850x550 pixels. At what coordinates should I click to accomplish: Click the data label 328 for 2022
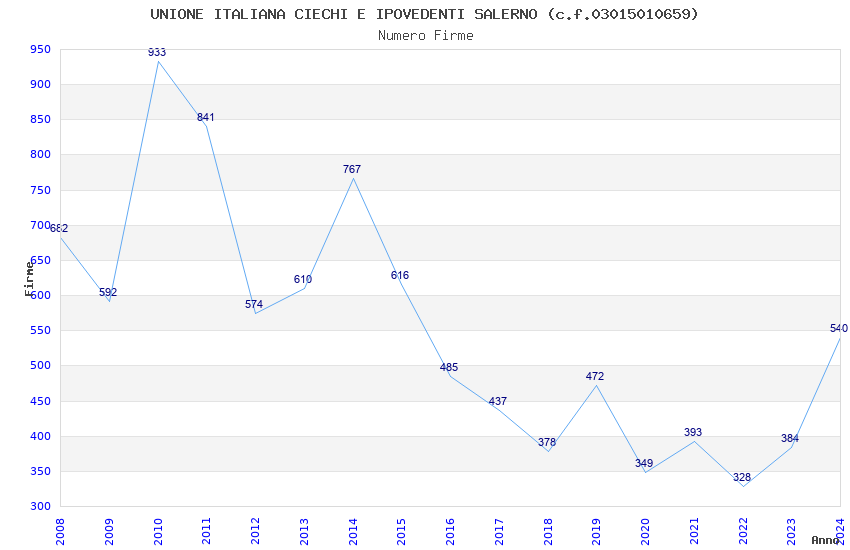tap(742, 477)
